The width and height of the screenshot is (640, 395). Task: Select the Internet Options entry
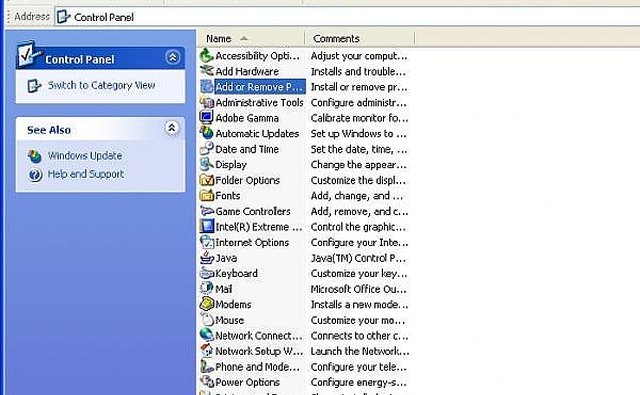252,242
